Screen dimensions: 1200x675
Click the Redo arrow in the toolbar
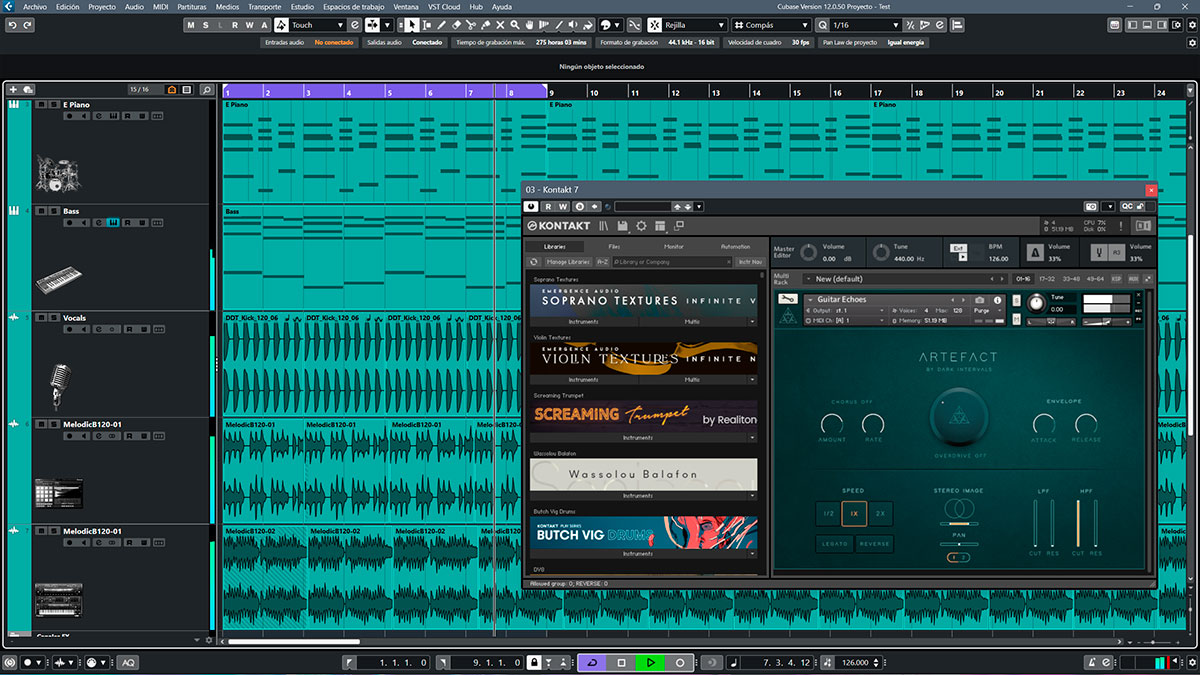point(28,24)
